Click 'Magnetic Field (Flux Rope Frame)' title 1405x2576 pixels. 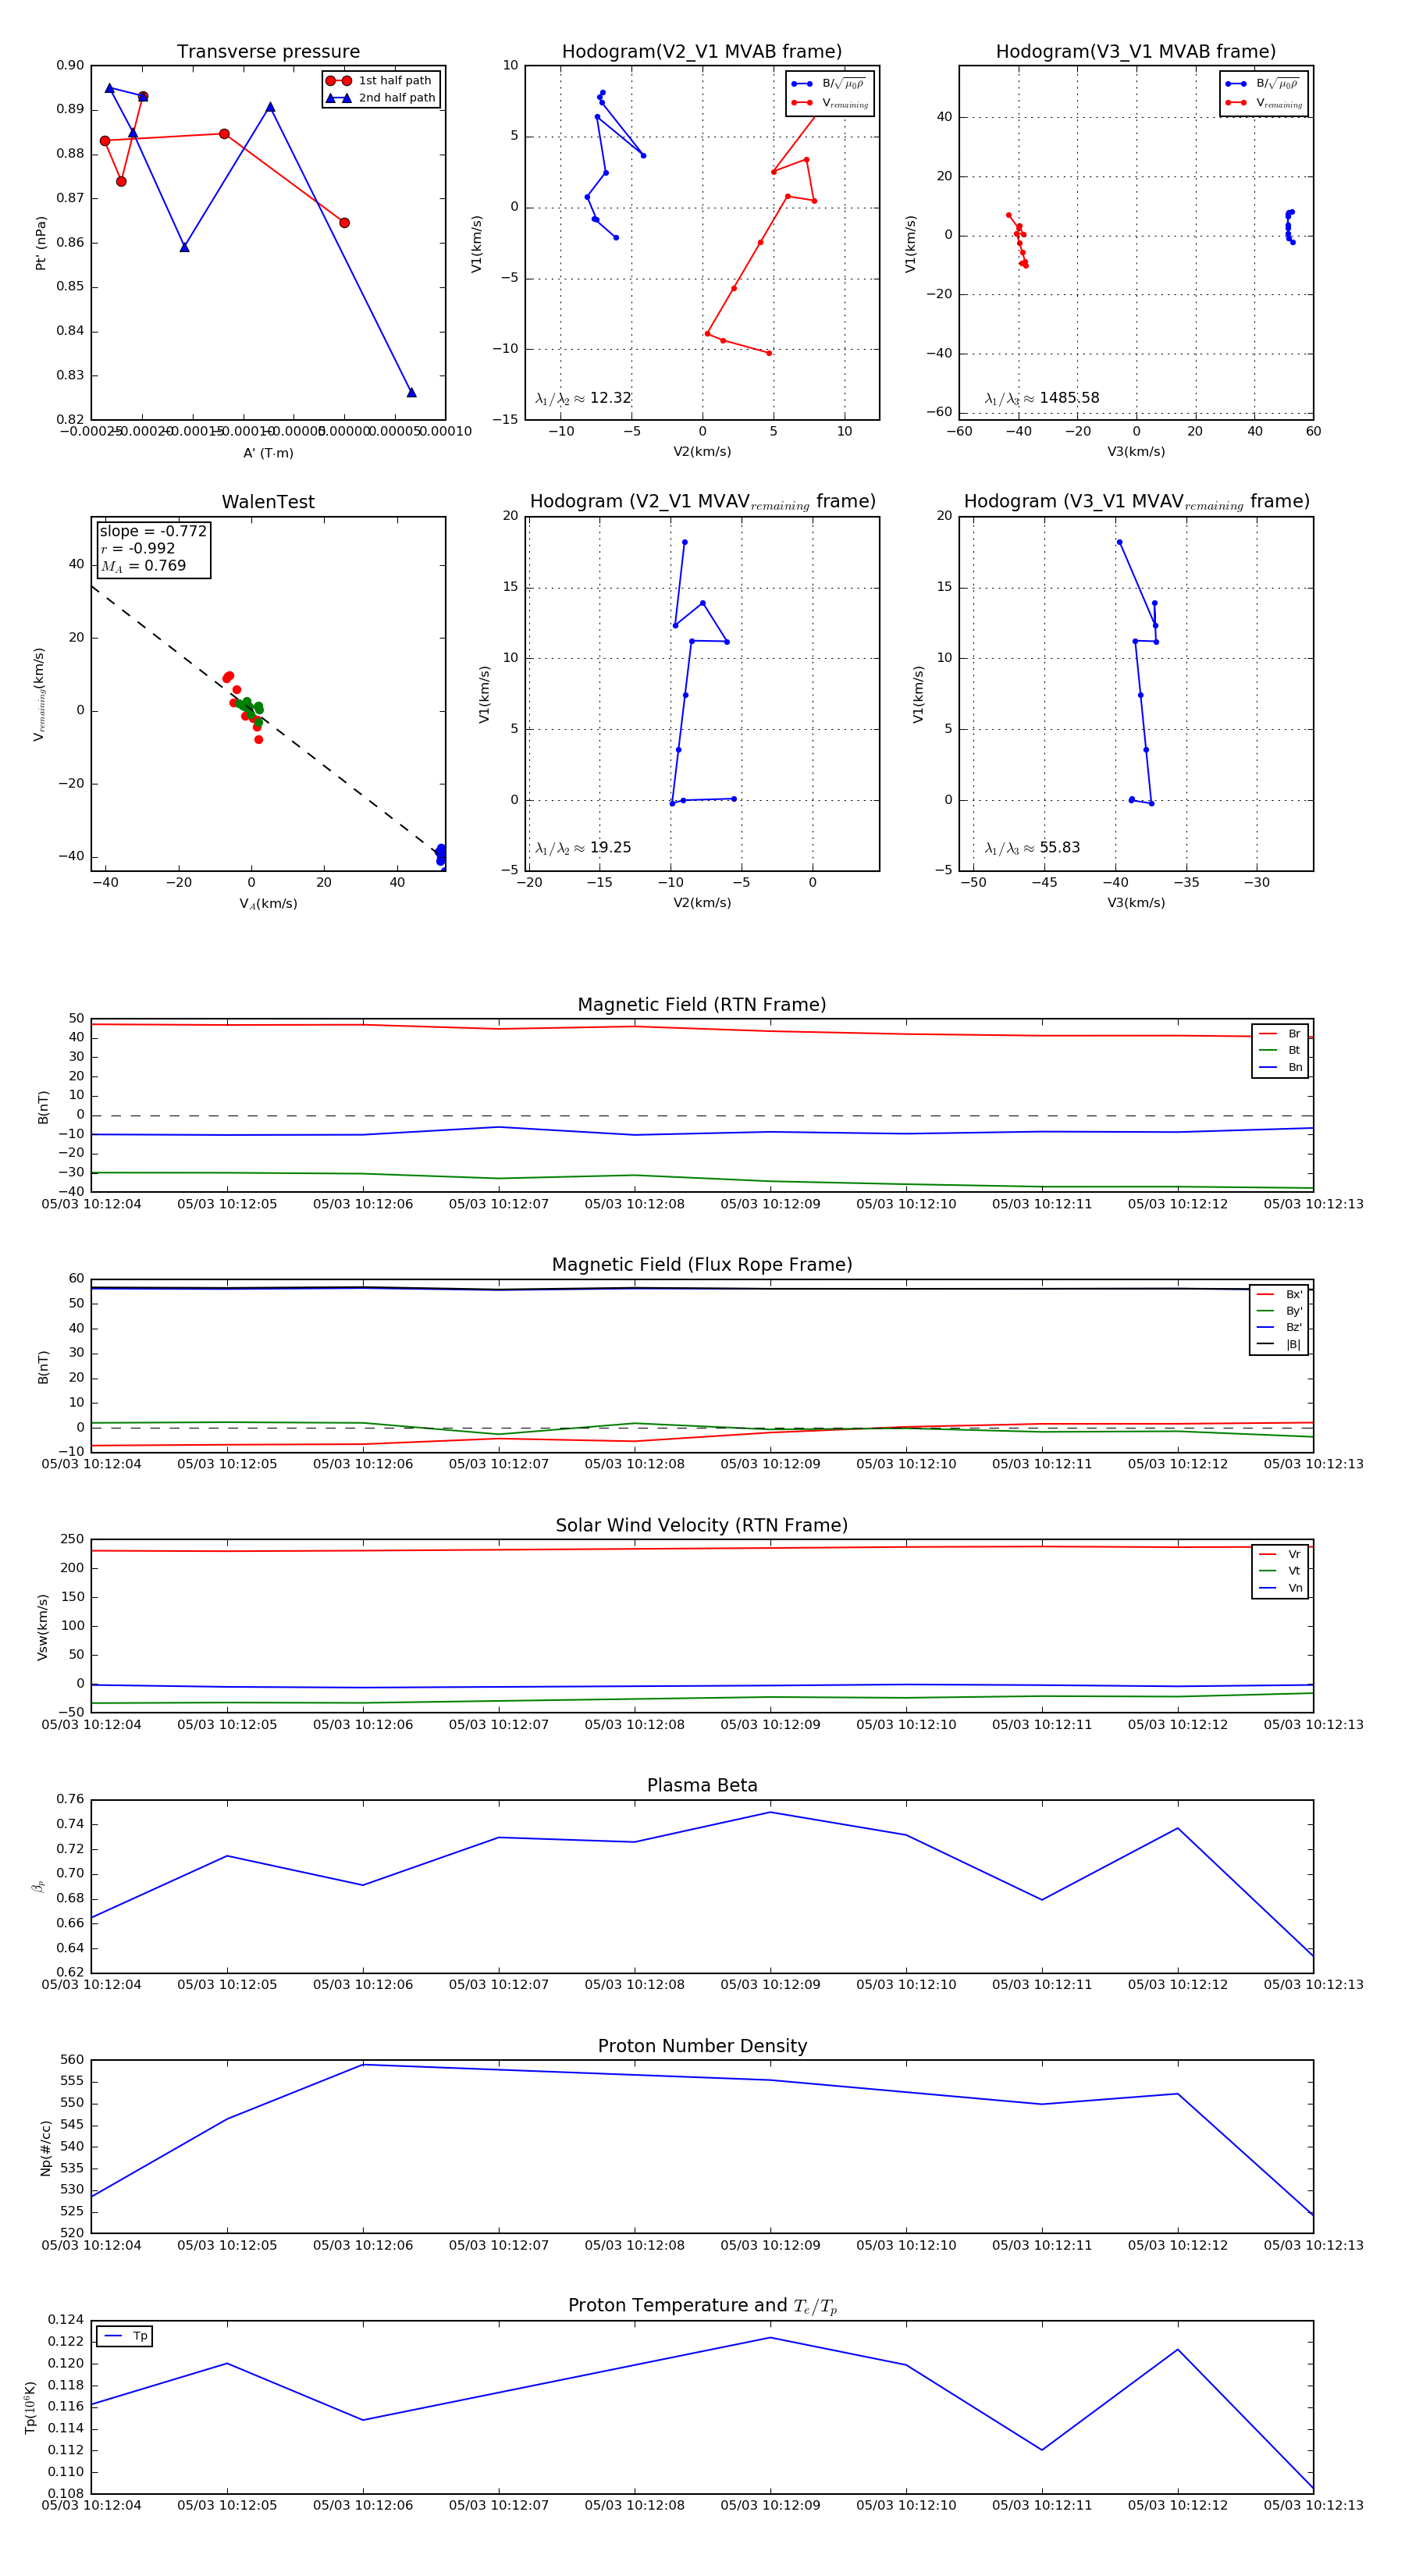[x=702, y=1265]
